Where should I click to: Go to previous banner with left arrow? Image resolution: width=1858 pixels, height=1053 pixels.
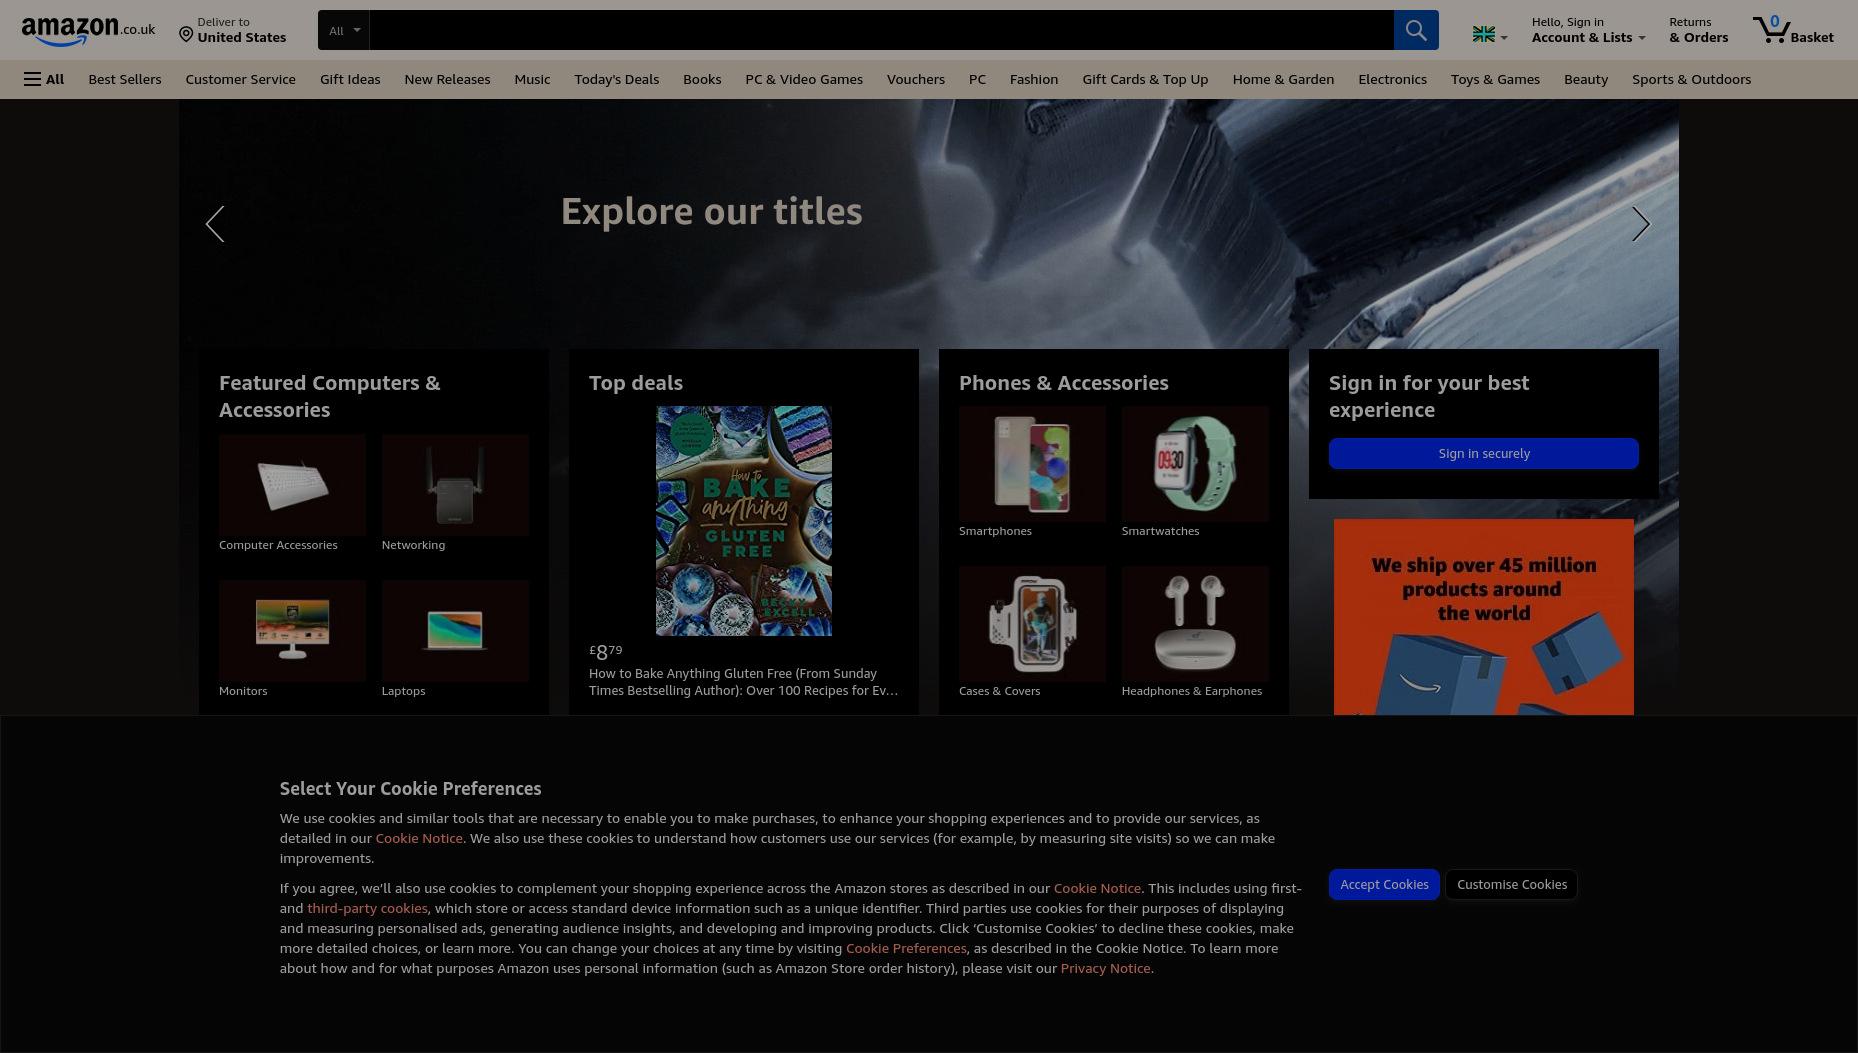215,224
